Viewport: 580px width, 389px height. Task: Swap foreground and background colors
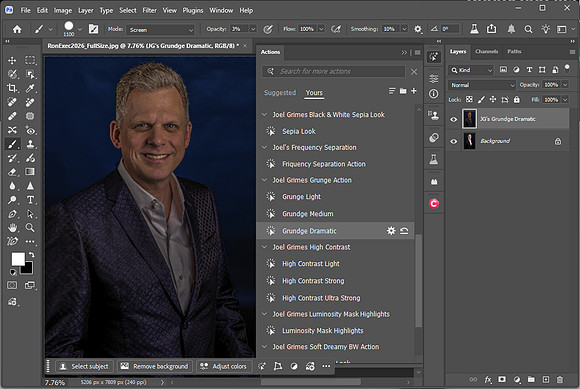pyautogui.click(x=32, y=255)
